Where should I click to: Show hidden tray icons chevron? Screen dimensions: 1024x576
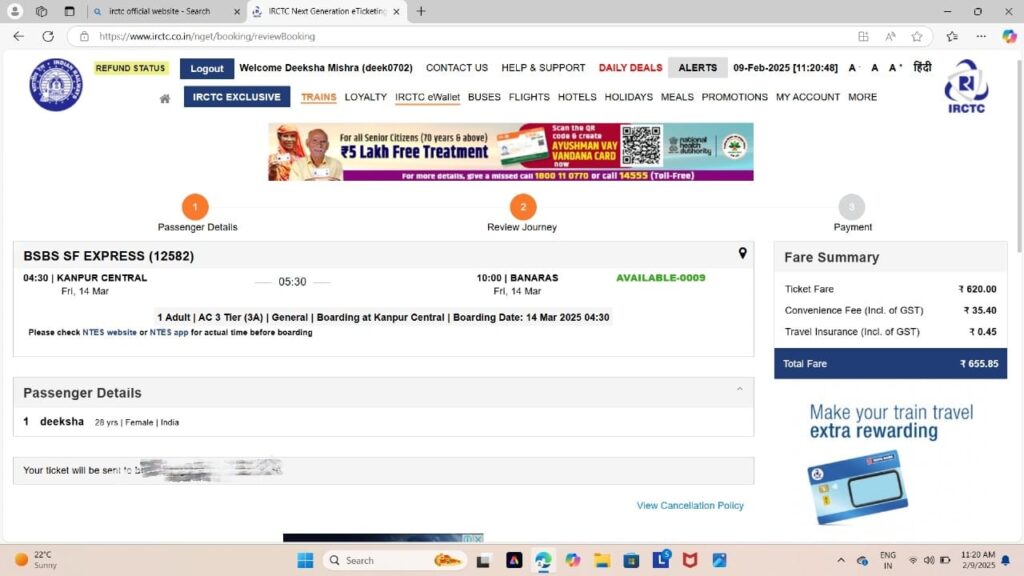tap(840, 560)
